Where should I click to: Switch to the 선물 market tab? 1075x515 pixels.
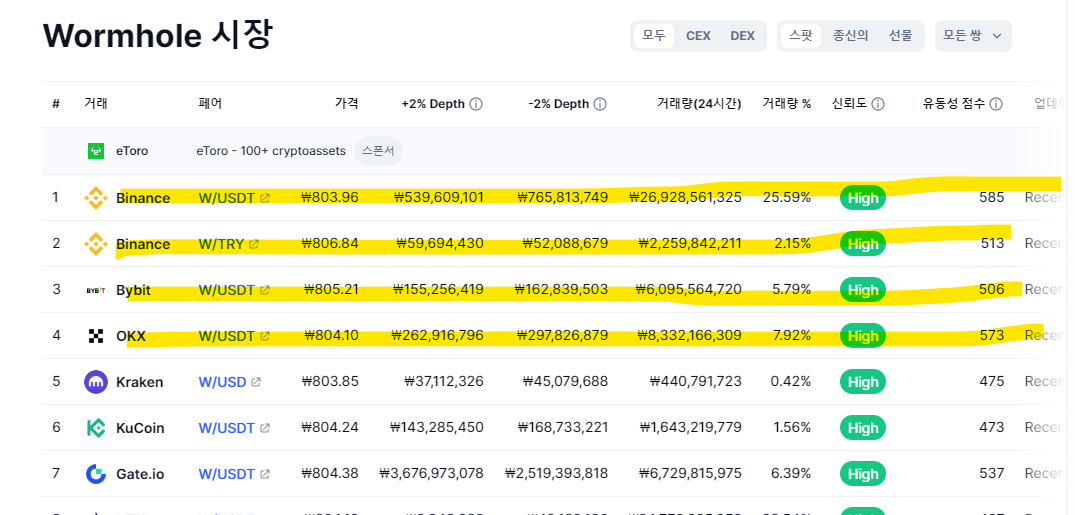click(900, 36)
